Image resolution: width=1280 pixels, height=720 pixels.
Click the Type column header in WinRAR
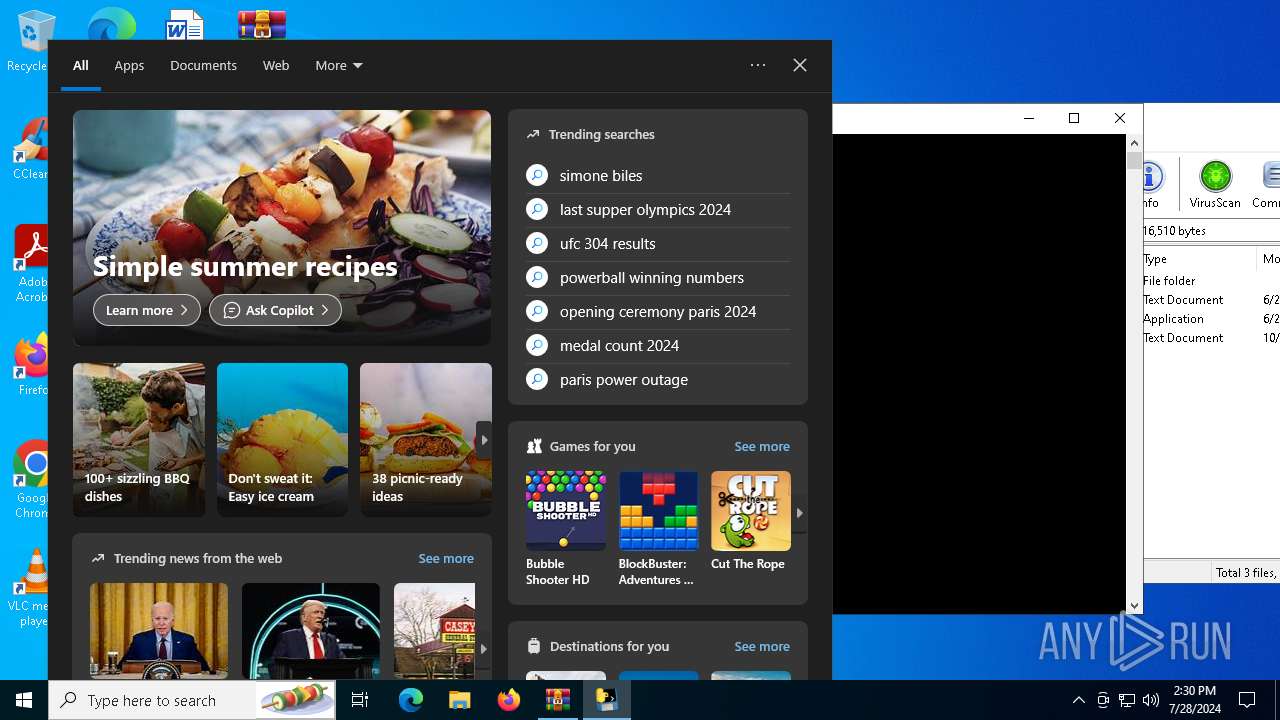(1199, 259)
